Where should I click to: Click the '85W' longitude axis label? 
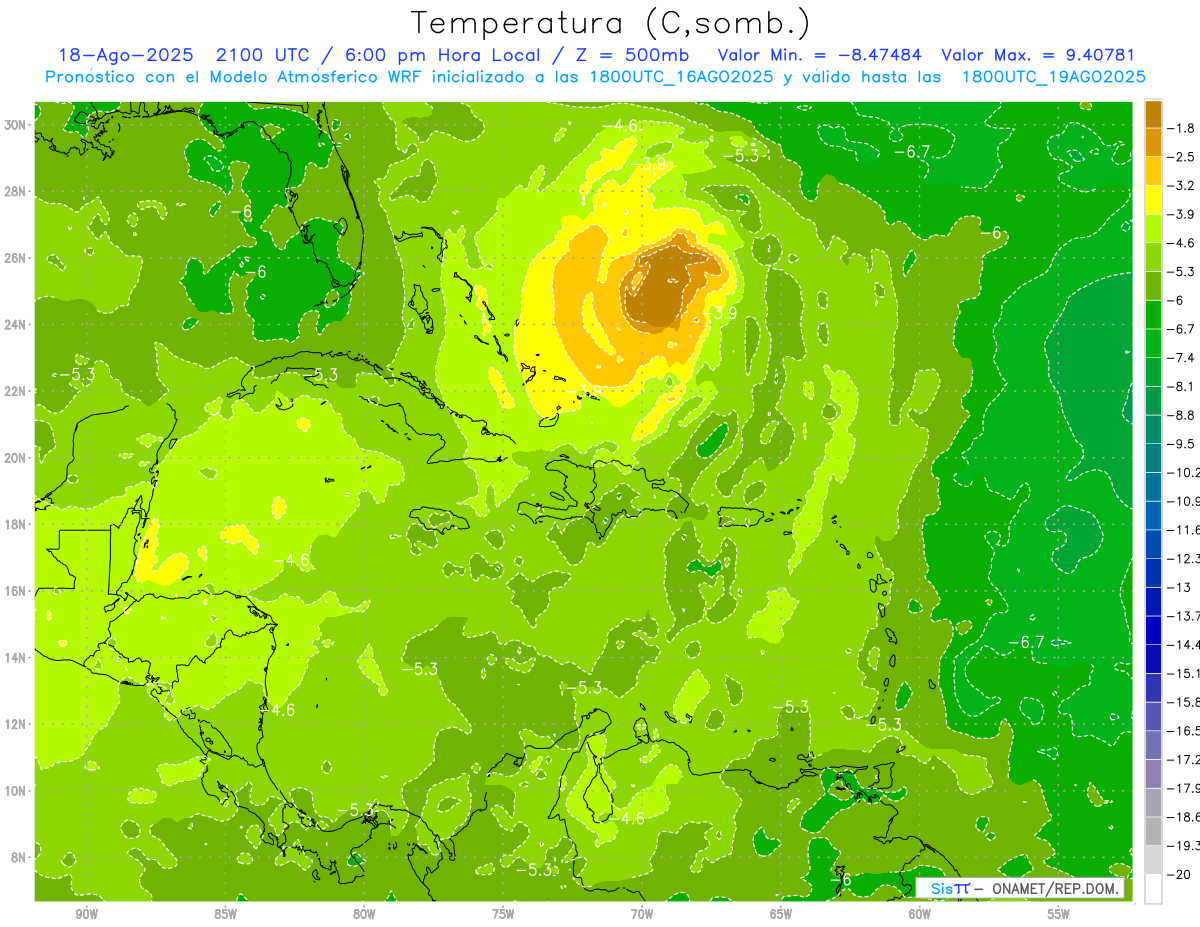coord(226,915)
